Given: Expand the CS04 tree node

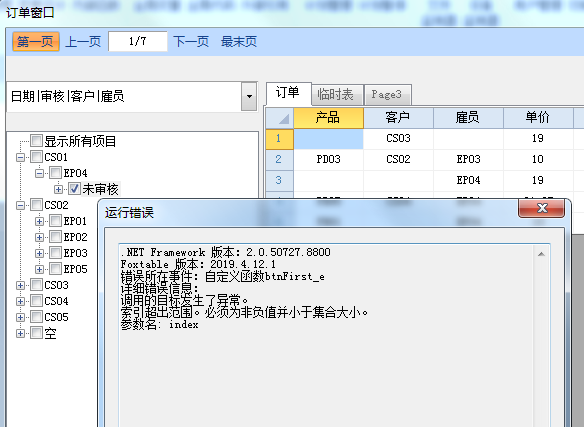Looking at the screenshot, I should tap(20, 301).
